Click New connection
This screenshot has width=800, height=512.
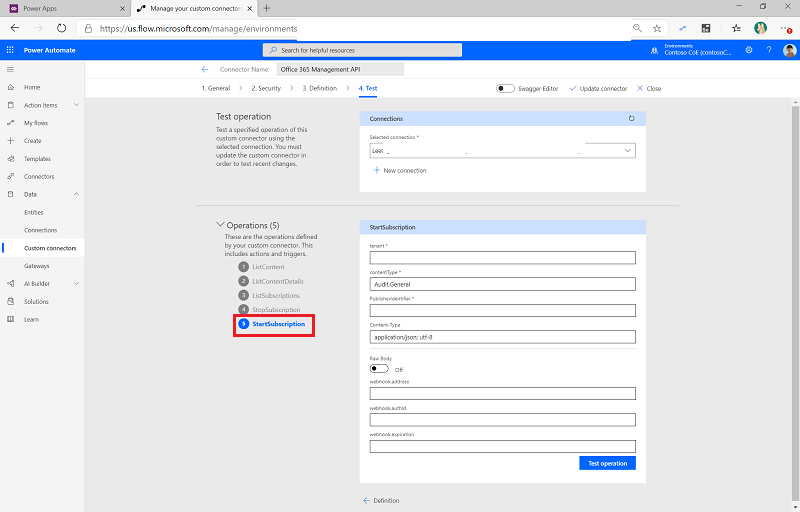[x=400, y=170]
